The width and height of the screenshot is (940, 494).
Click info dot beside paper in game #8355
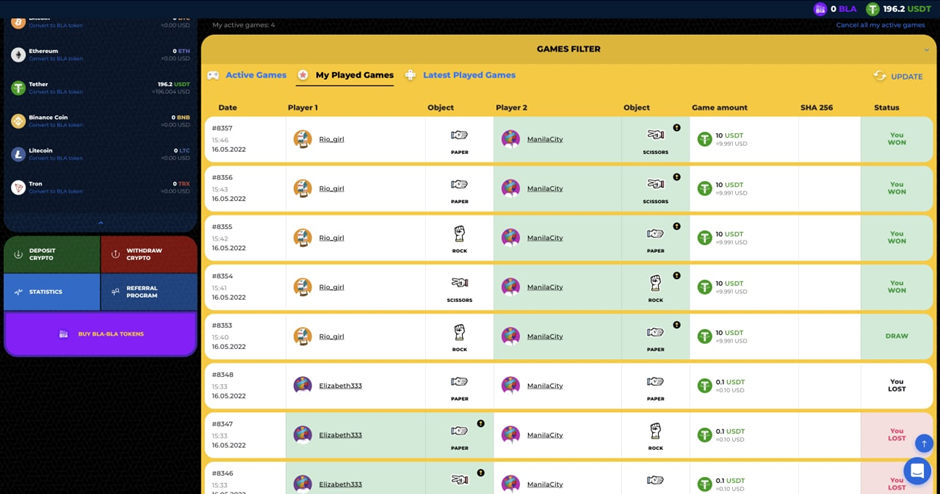point(676,227)
